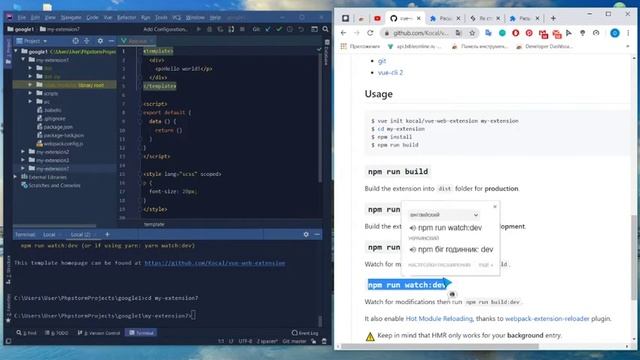Toggle tool window bars icon in PhpStorm
This screenshot has width=640, height=360.
point(8,341)
